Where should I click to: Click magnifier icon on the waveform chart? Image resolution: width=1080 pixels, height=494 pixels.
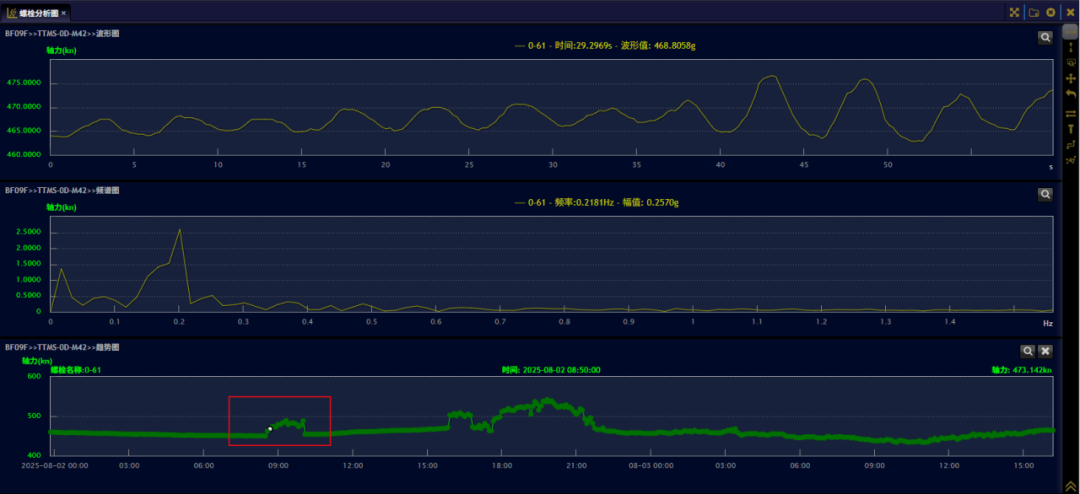tap(1045, 37)
